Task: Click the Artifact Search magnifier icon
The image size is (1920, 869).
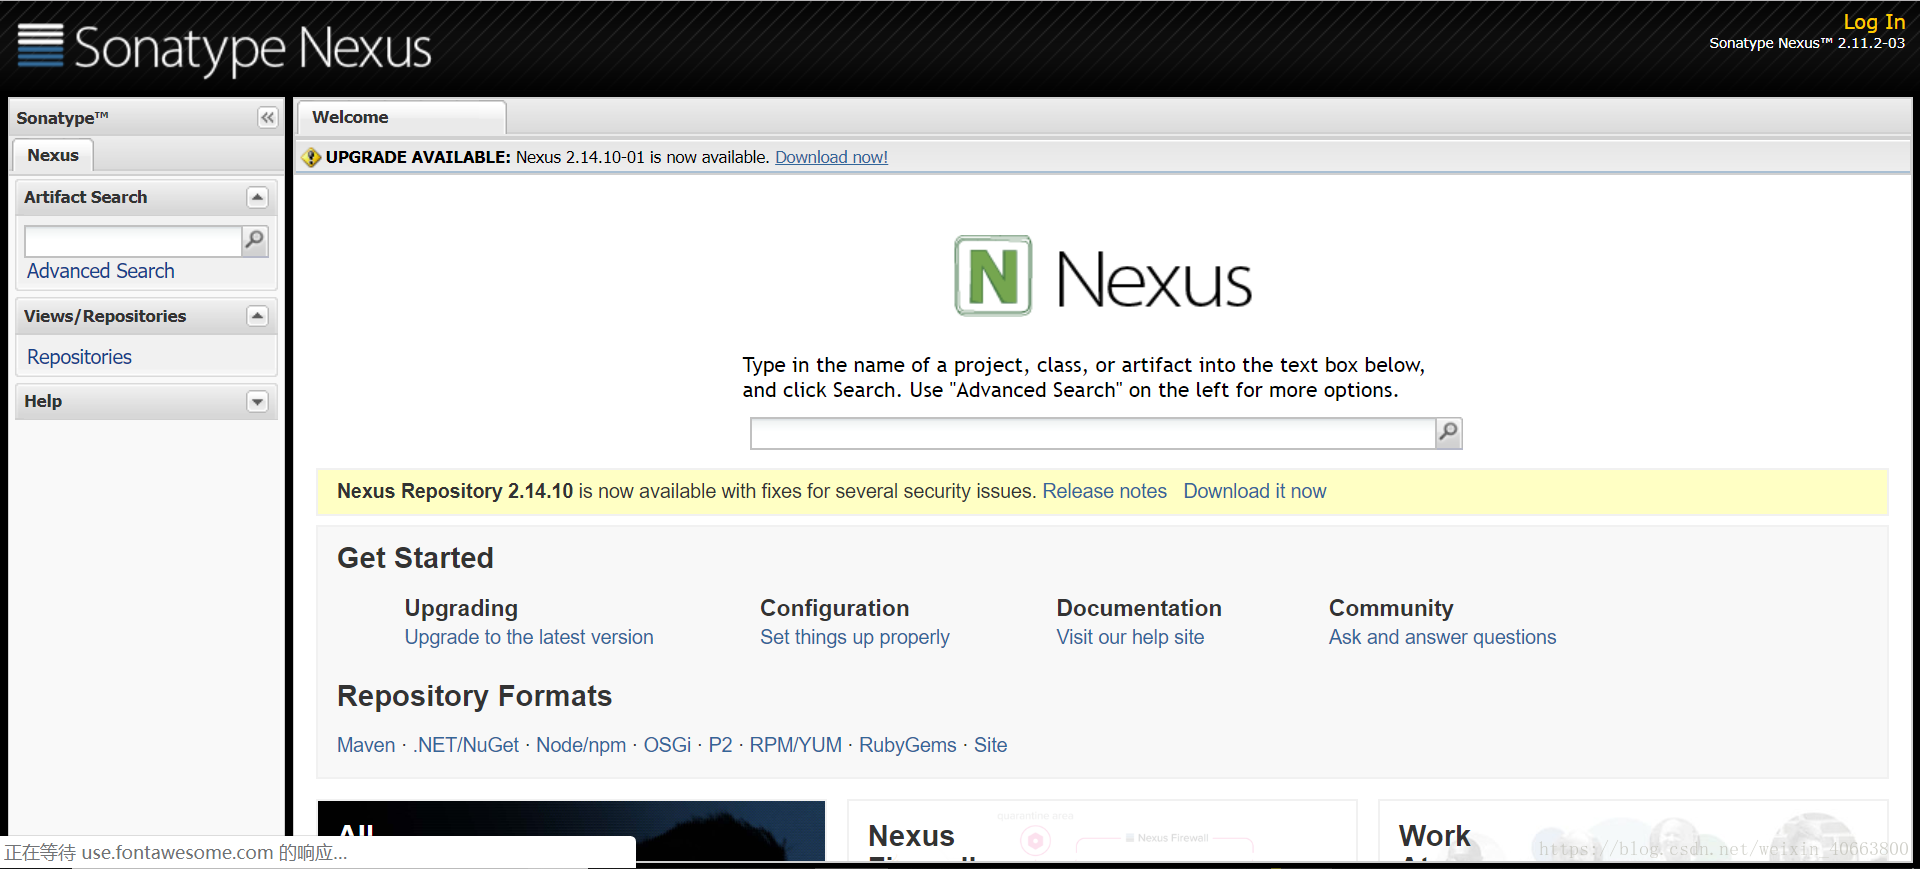Action: pos(255,240)
